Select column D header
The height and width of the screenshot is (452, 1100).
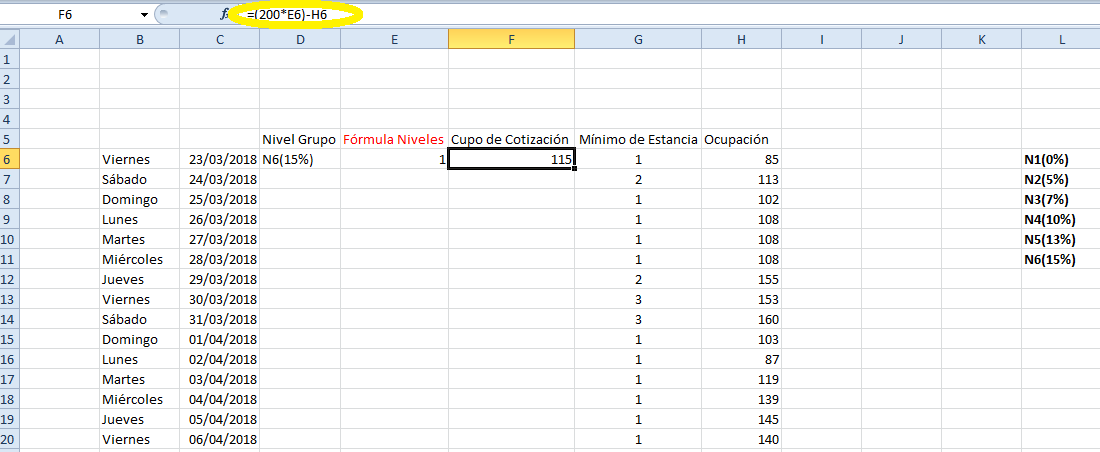300,39
